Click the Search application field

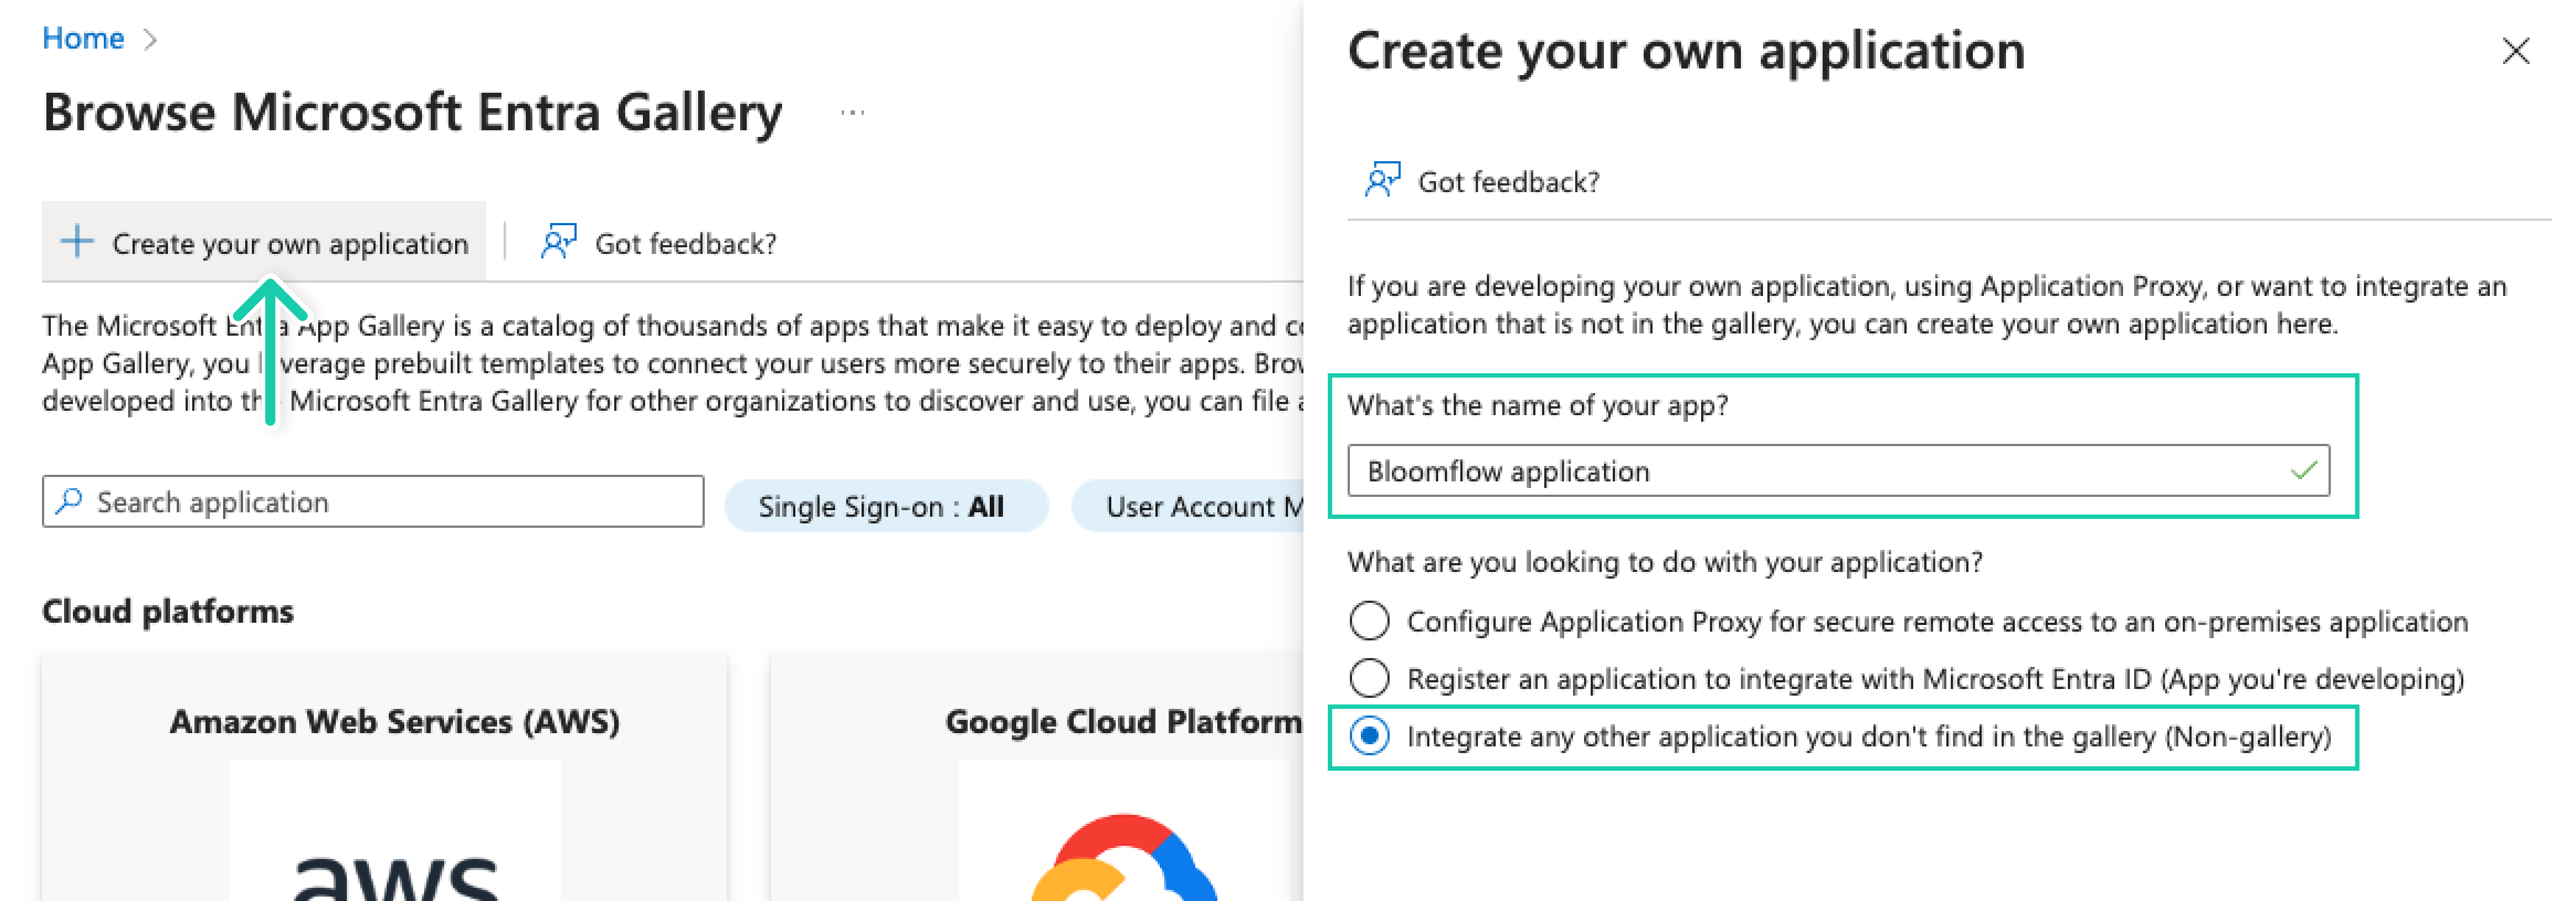coord(373,501)
